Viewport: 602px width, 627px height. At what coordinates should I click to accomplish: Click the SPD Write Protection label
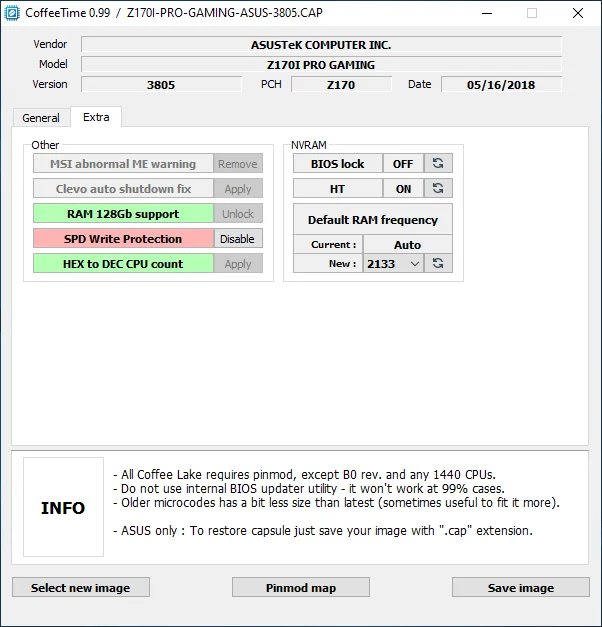pos(123,239)
